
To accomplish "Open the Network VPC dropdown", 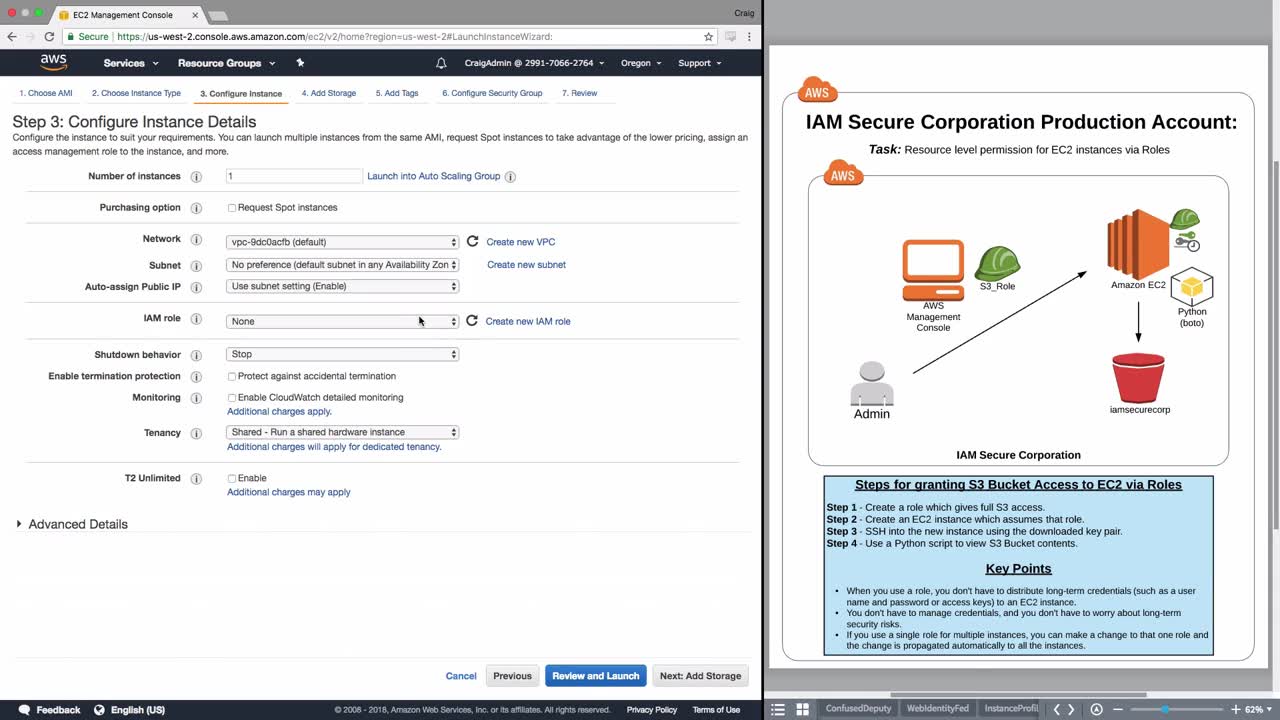I will coord(343,242).
